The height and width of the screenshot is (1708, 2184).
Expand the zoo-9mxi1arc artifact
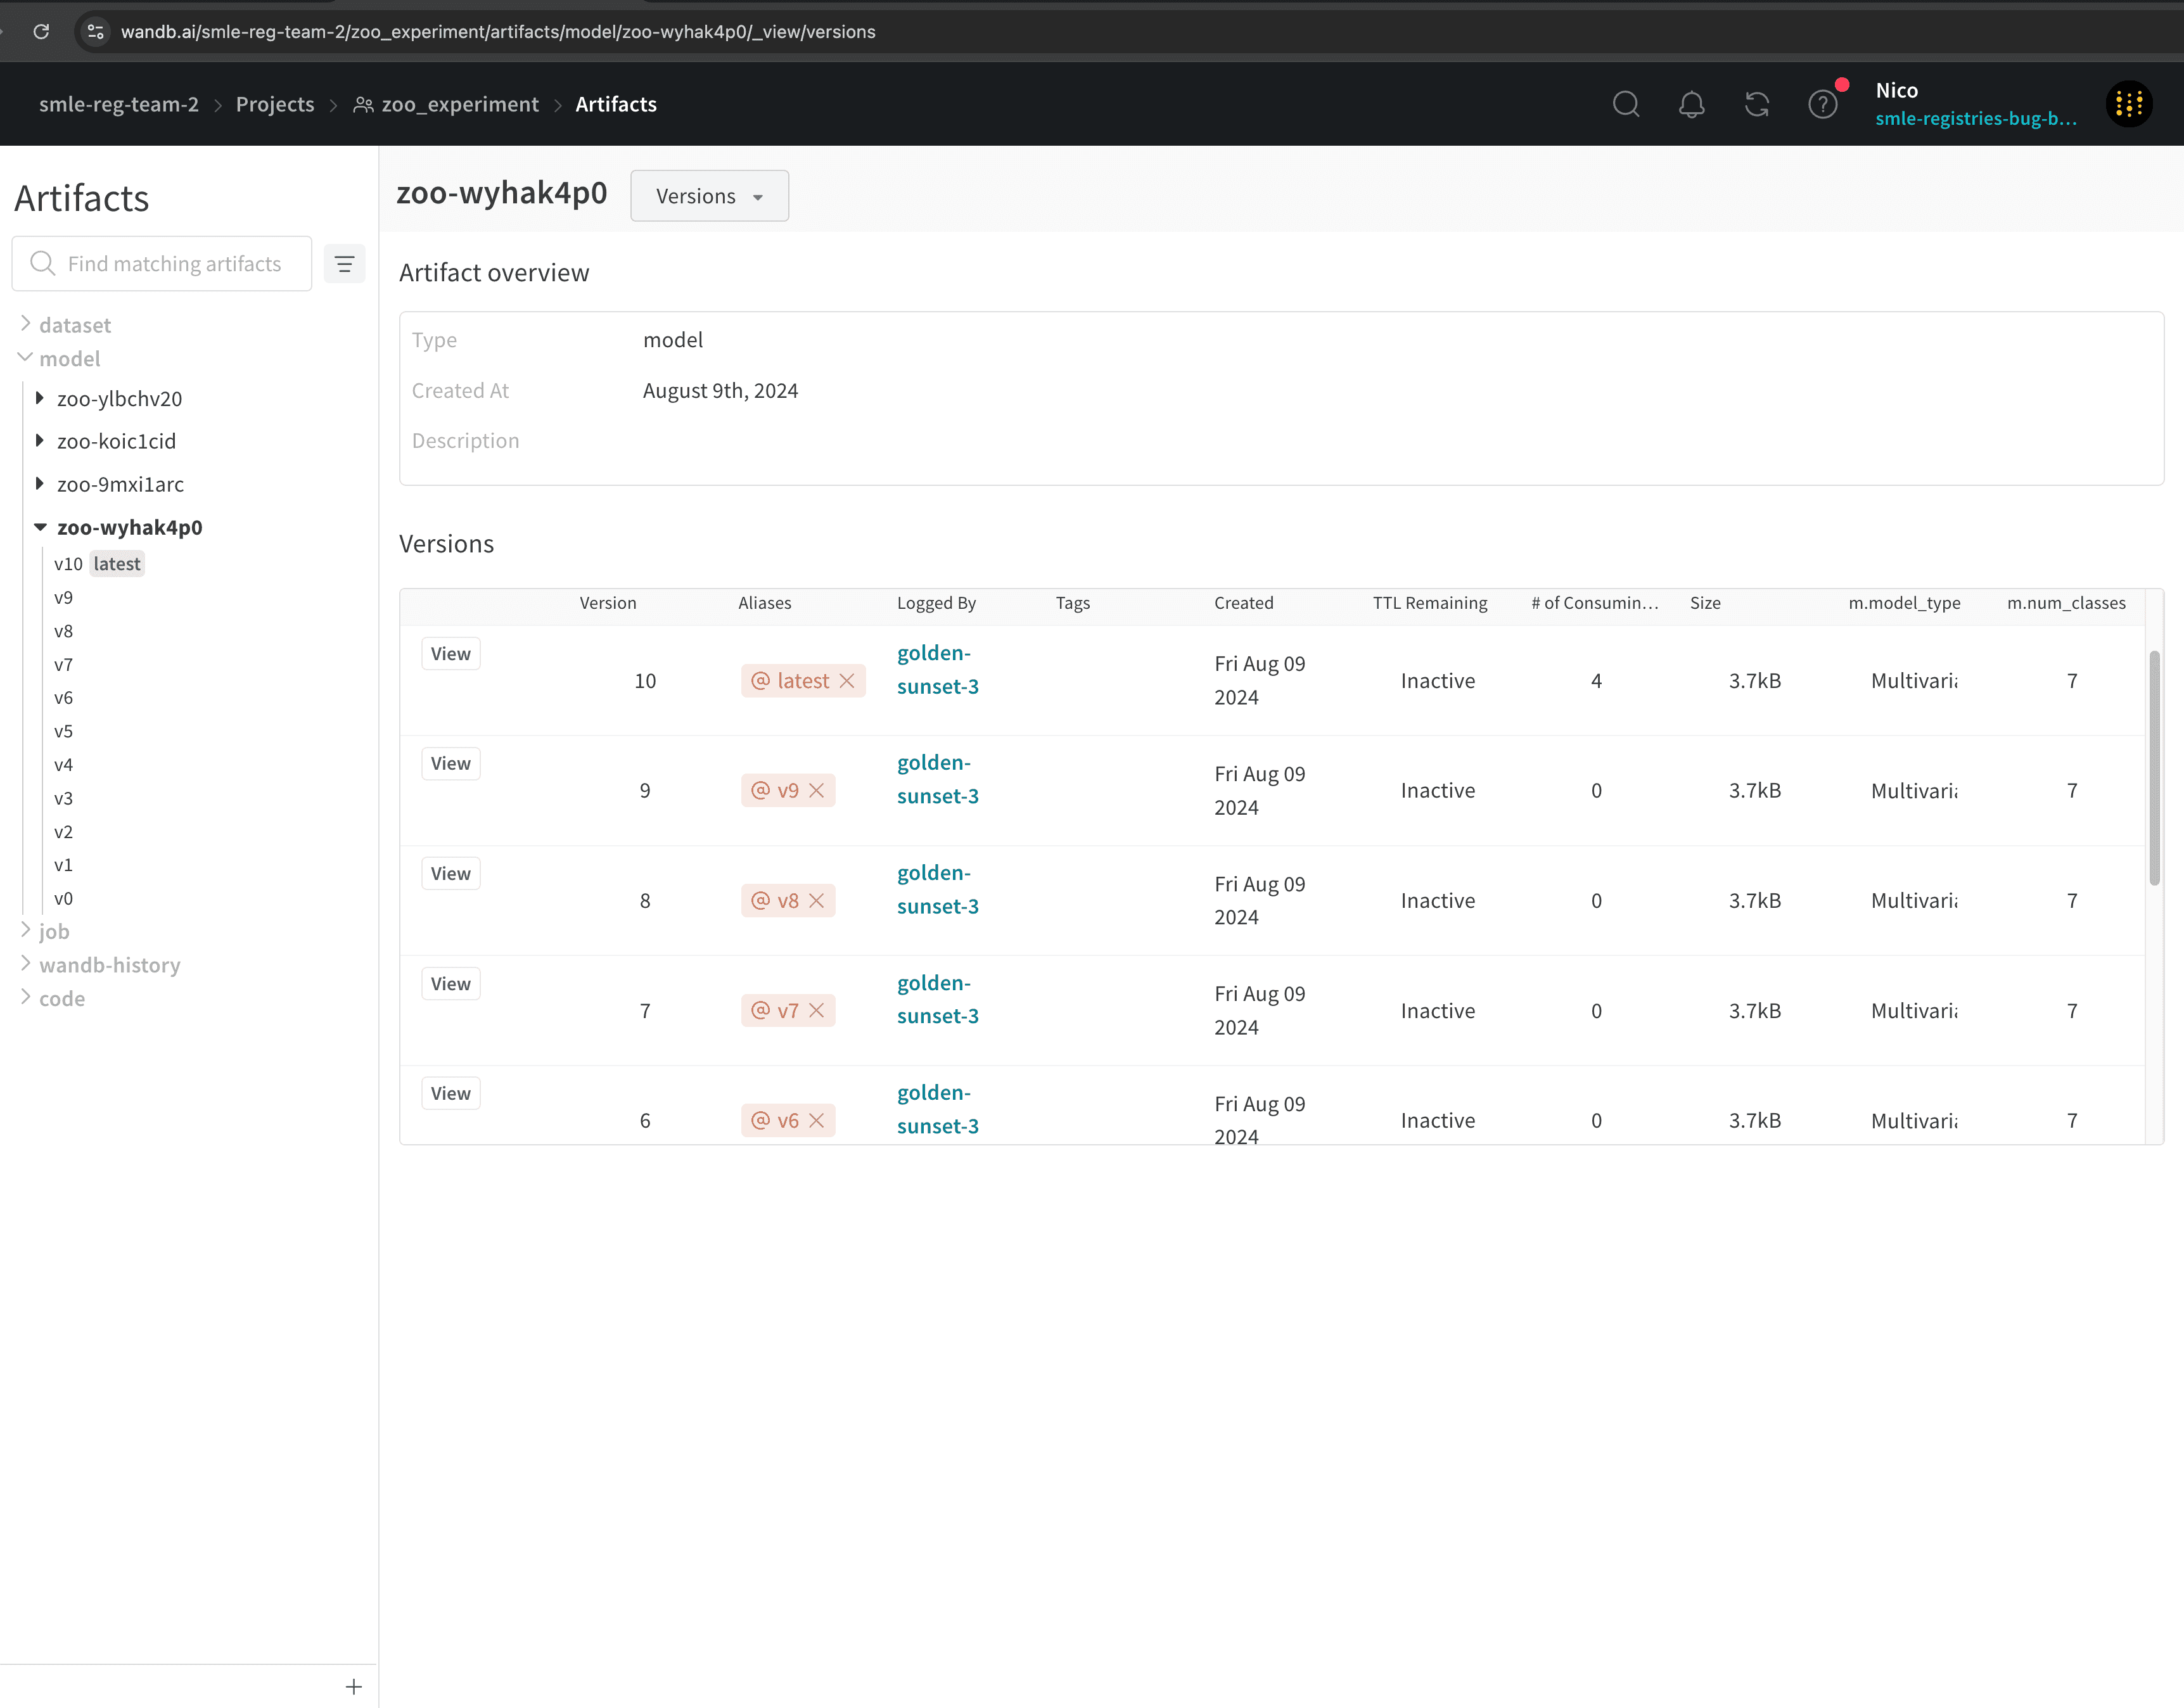[40, 484]
